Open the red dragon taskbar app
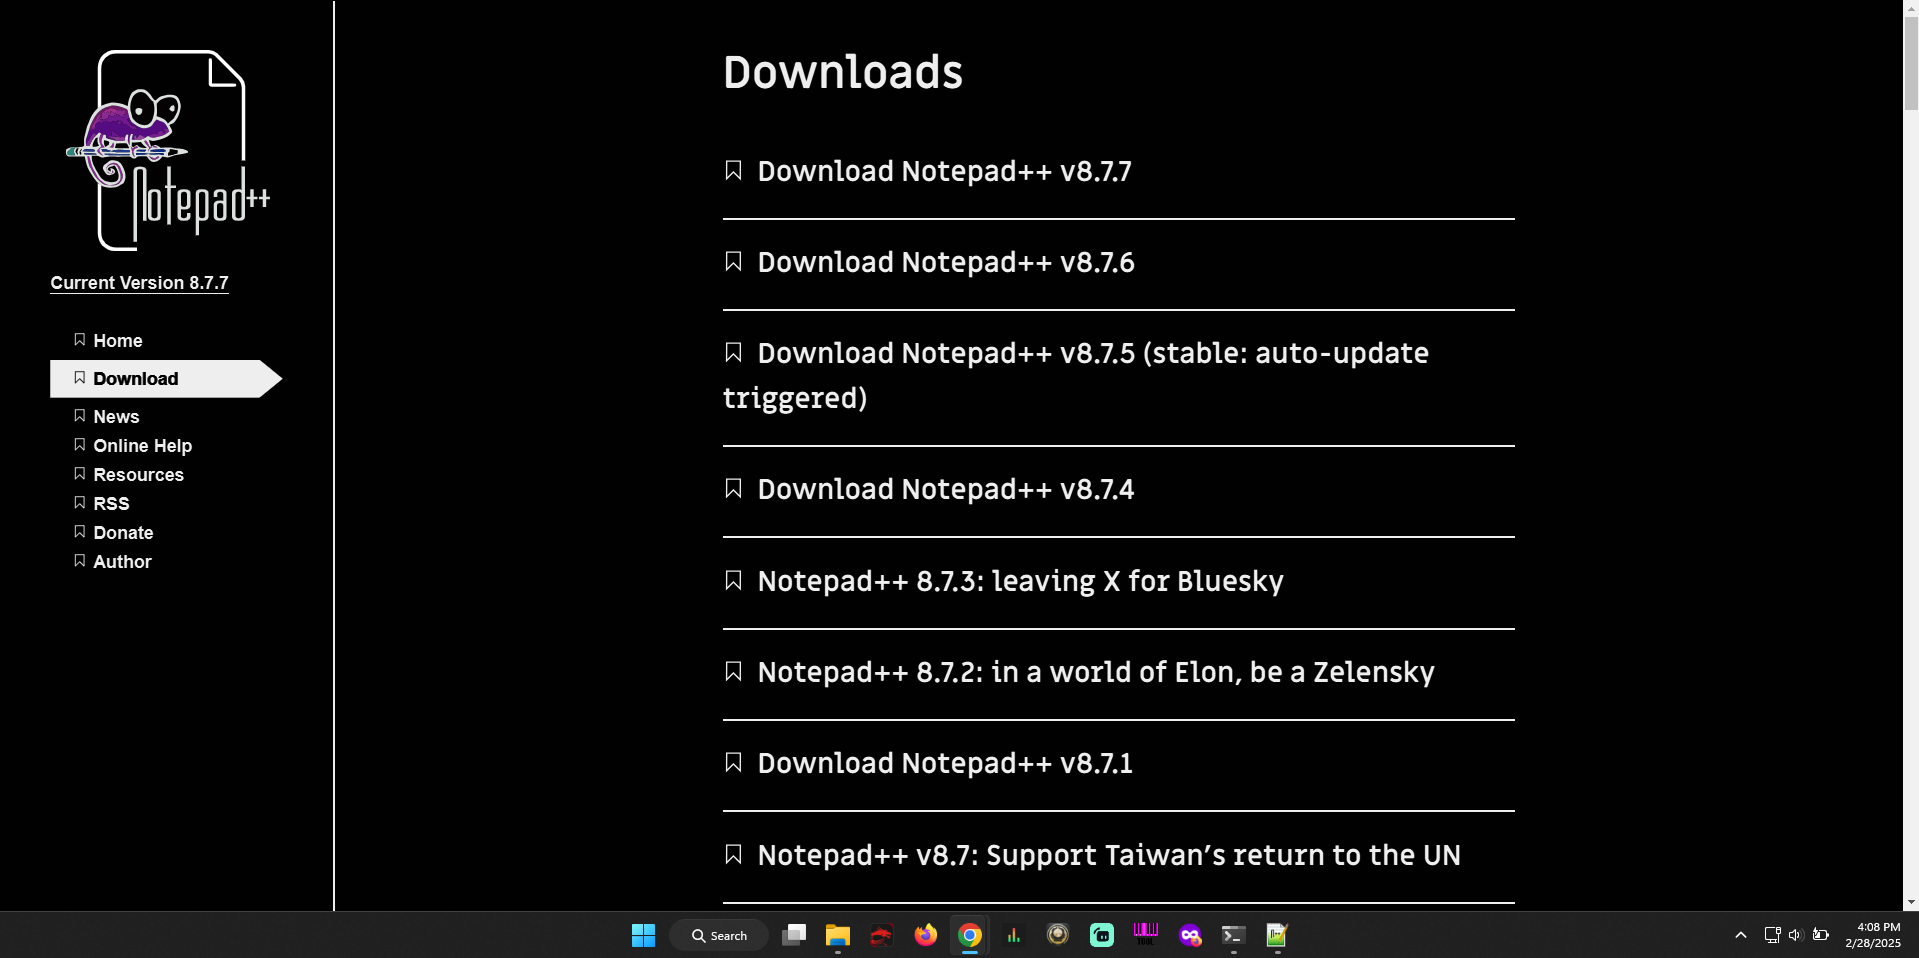This screenshot has width=1919, height=958. pyautogui.click(x=882, y=935)
